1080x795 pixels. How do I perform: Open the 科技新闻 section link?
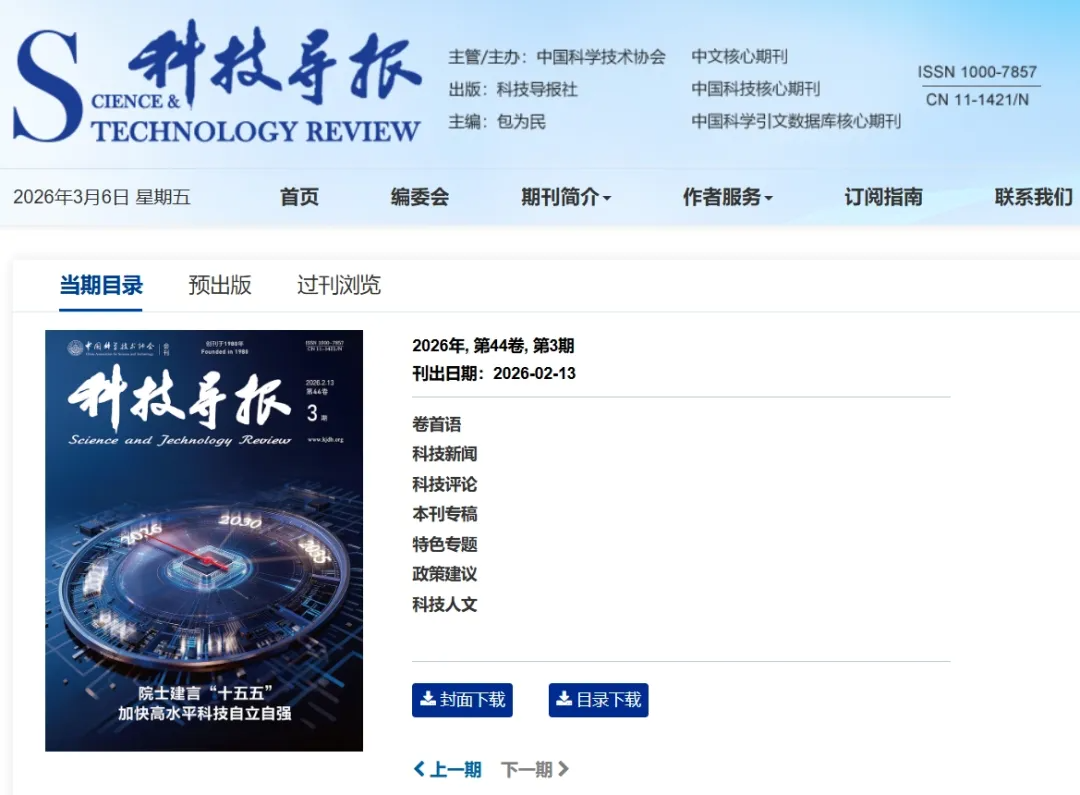pos(443,454)
